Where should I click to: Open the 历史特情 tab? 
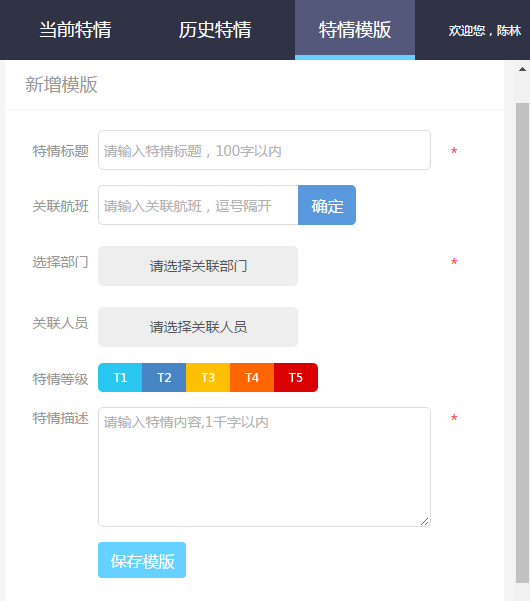[x=215, y=30]
